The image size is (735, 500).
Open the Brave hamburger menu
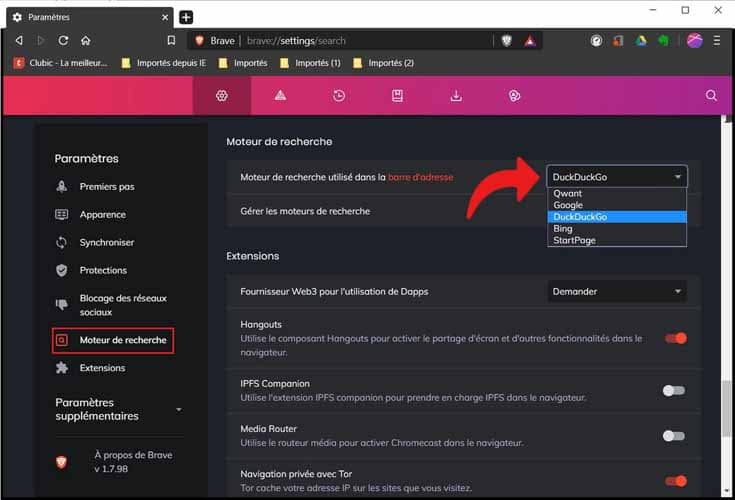point(717,41)
